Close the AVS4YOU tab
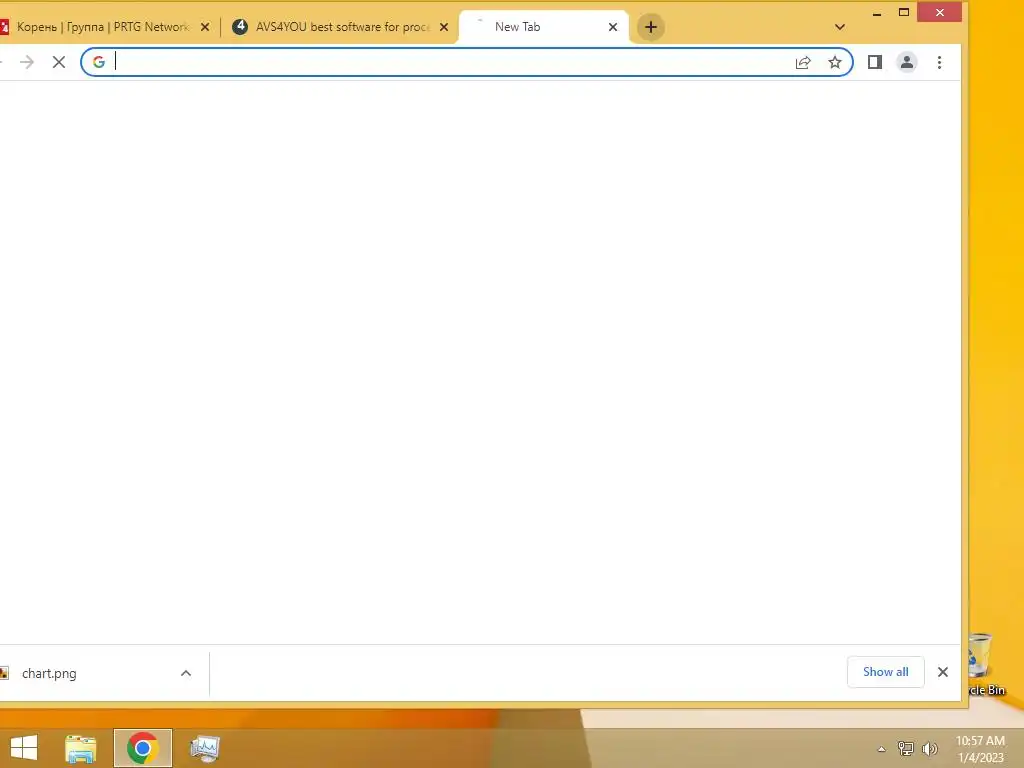 (x=443, y=27)
